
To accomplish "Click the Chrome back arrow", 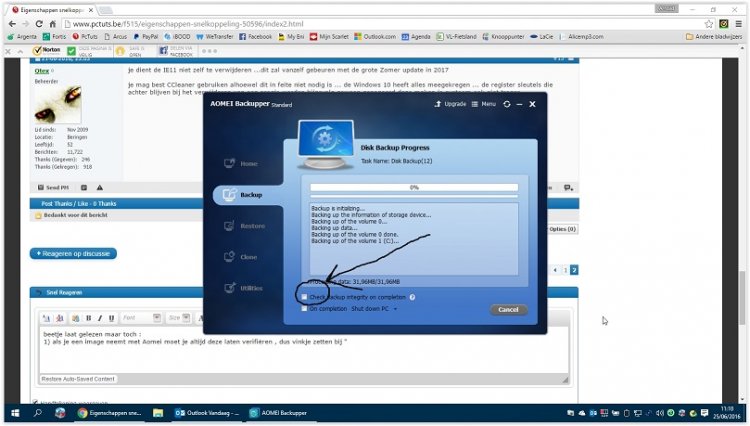I will [x=12, y=24].
